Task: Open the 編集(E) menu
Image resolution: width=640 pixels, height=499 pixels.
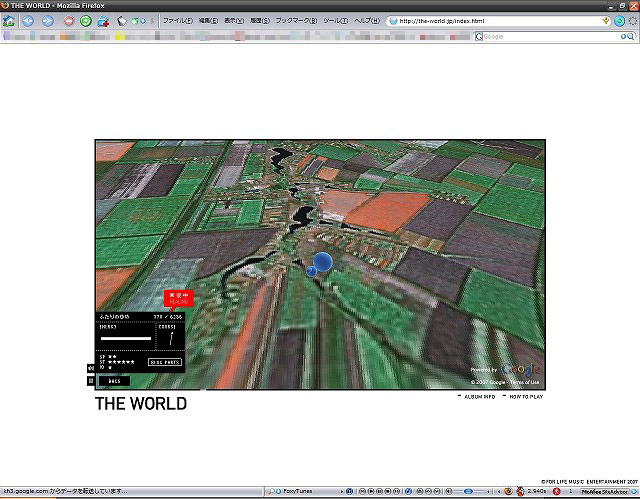Action: [x=208, y=20]
